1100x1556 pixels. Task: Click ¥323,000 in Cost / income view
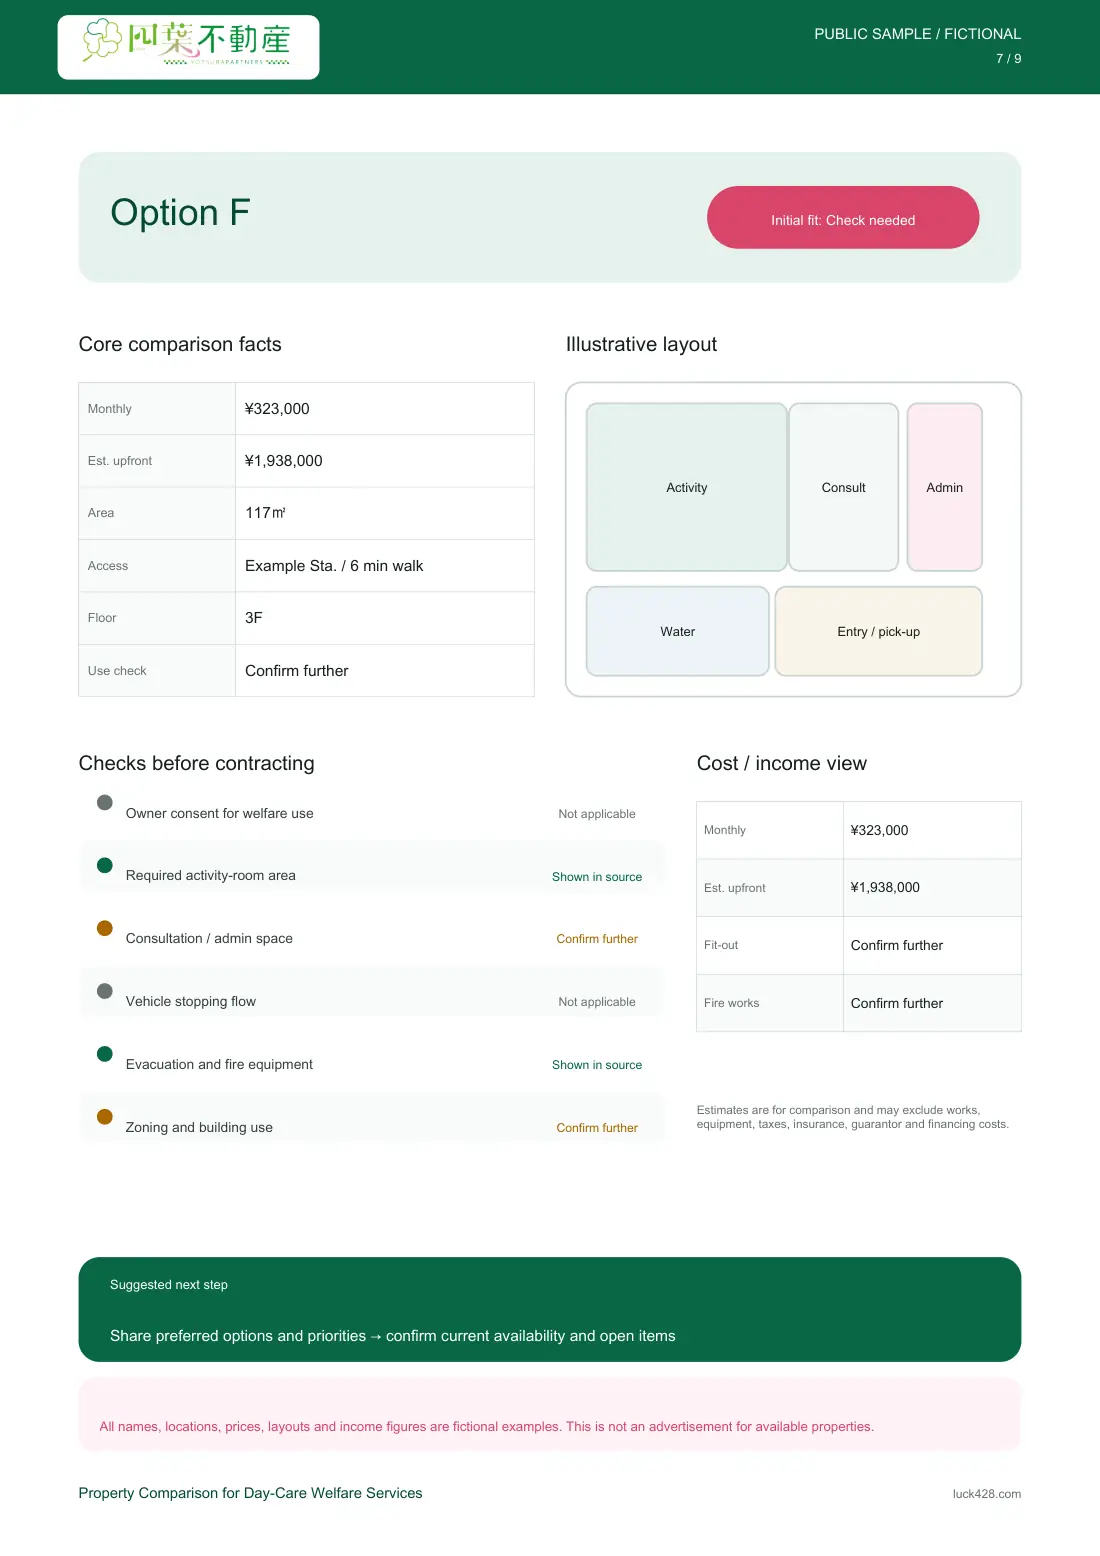point(880,830)
